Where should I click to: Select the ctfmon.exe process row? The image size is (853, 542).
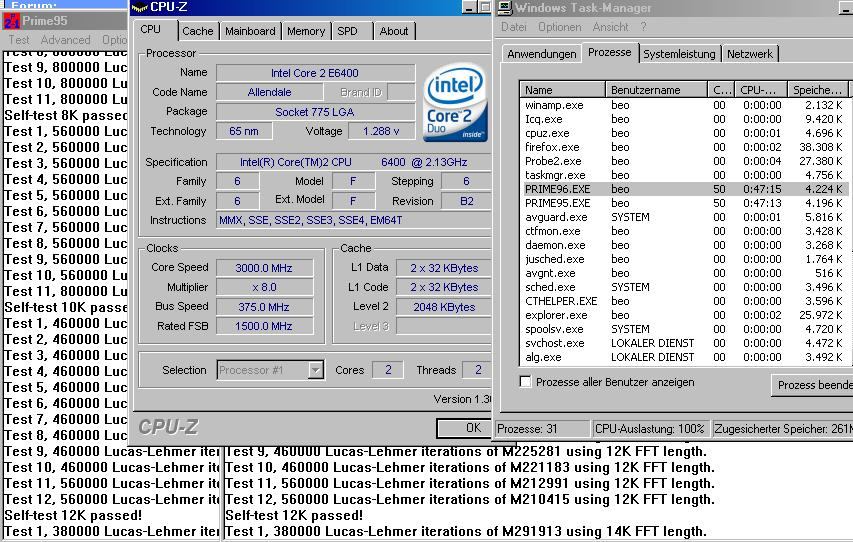pyautogui.click(x=684, y=231)
